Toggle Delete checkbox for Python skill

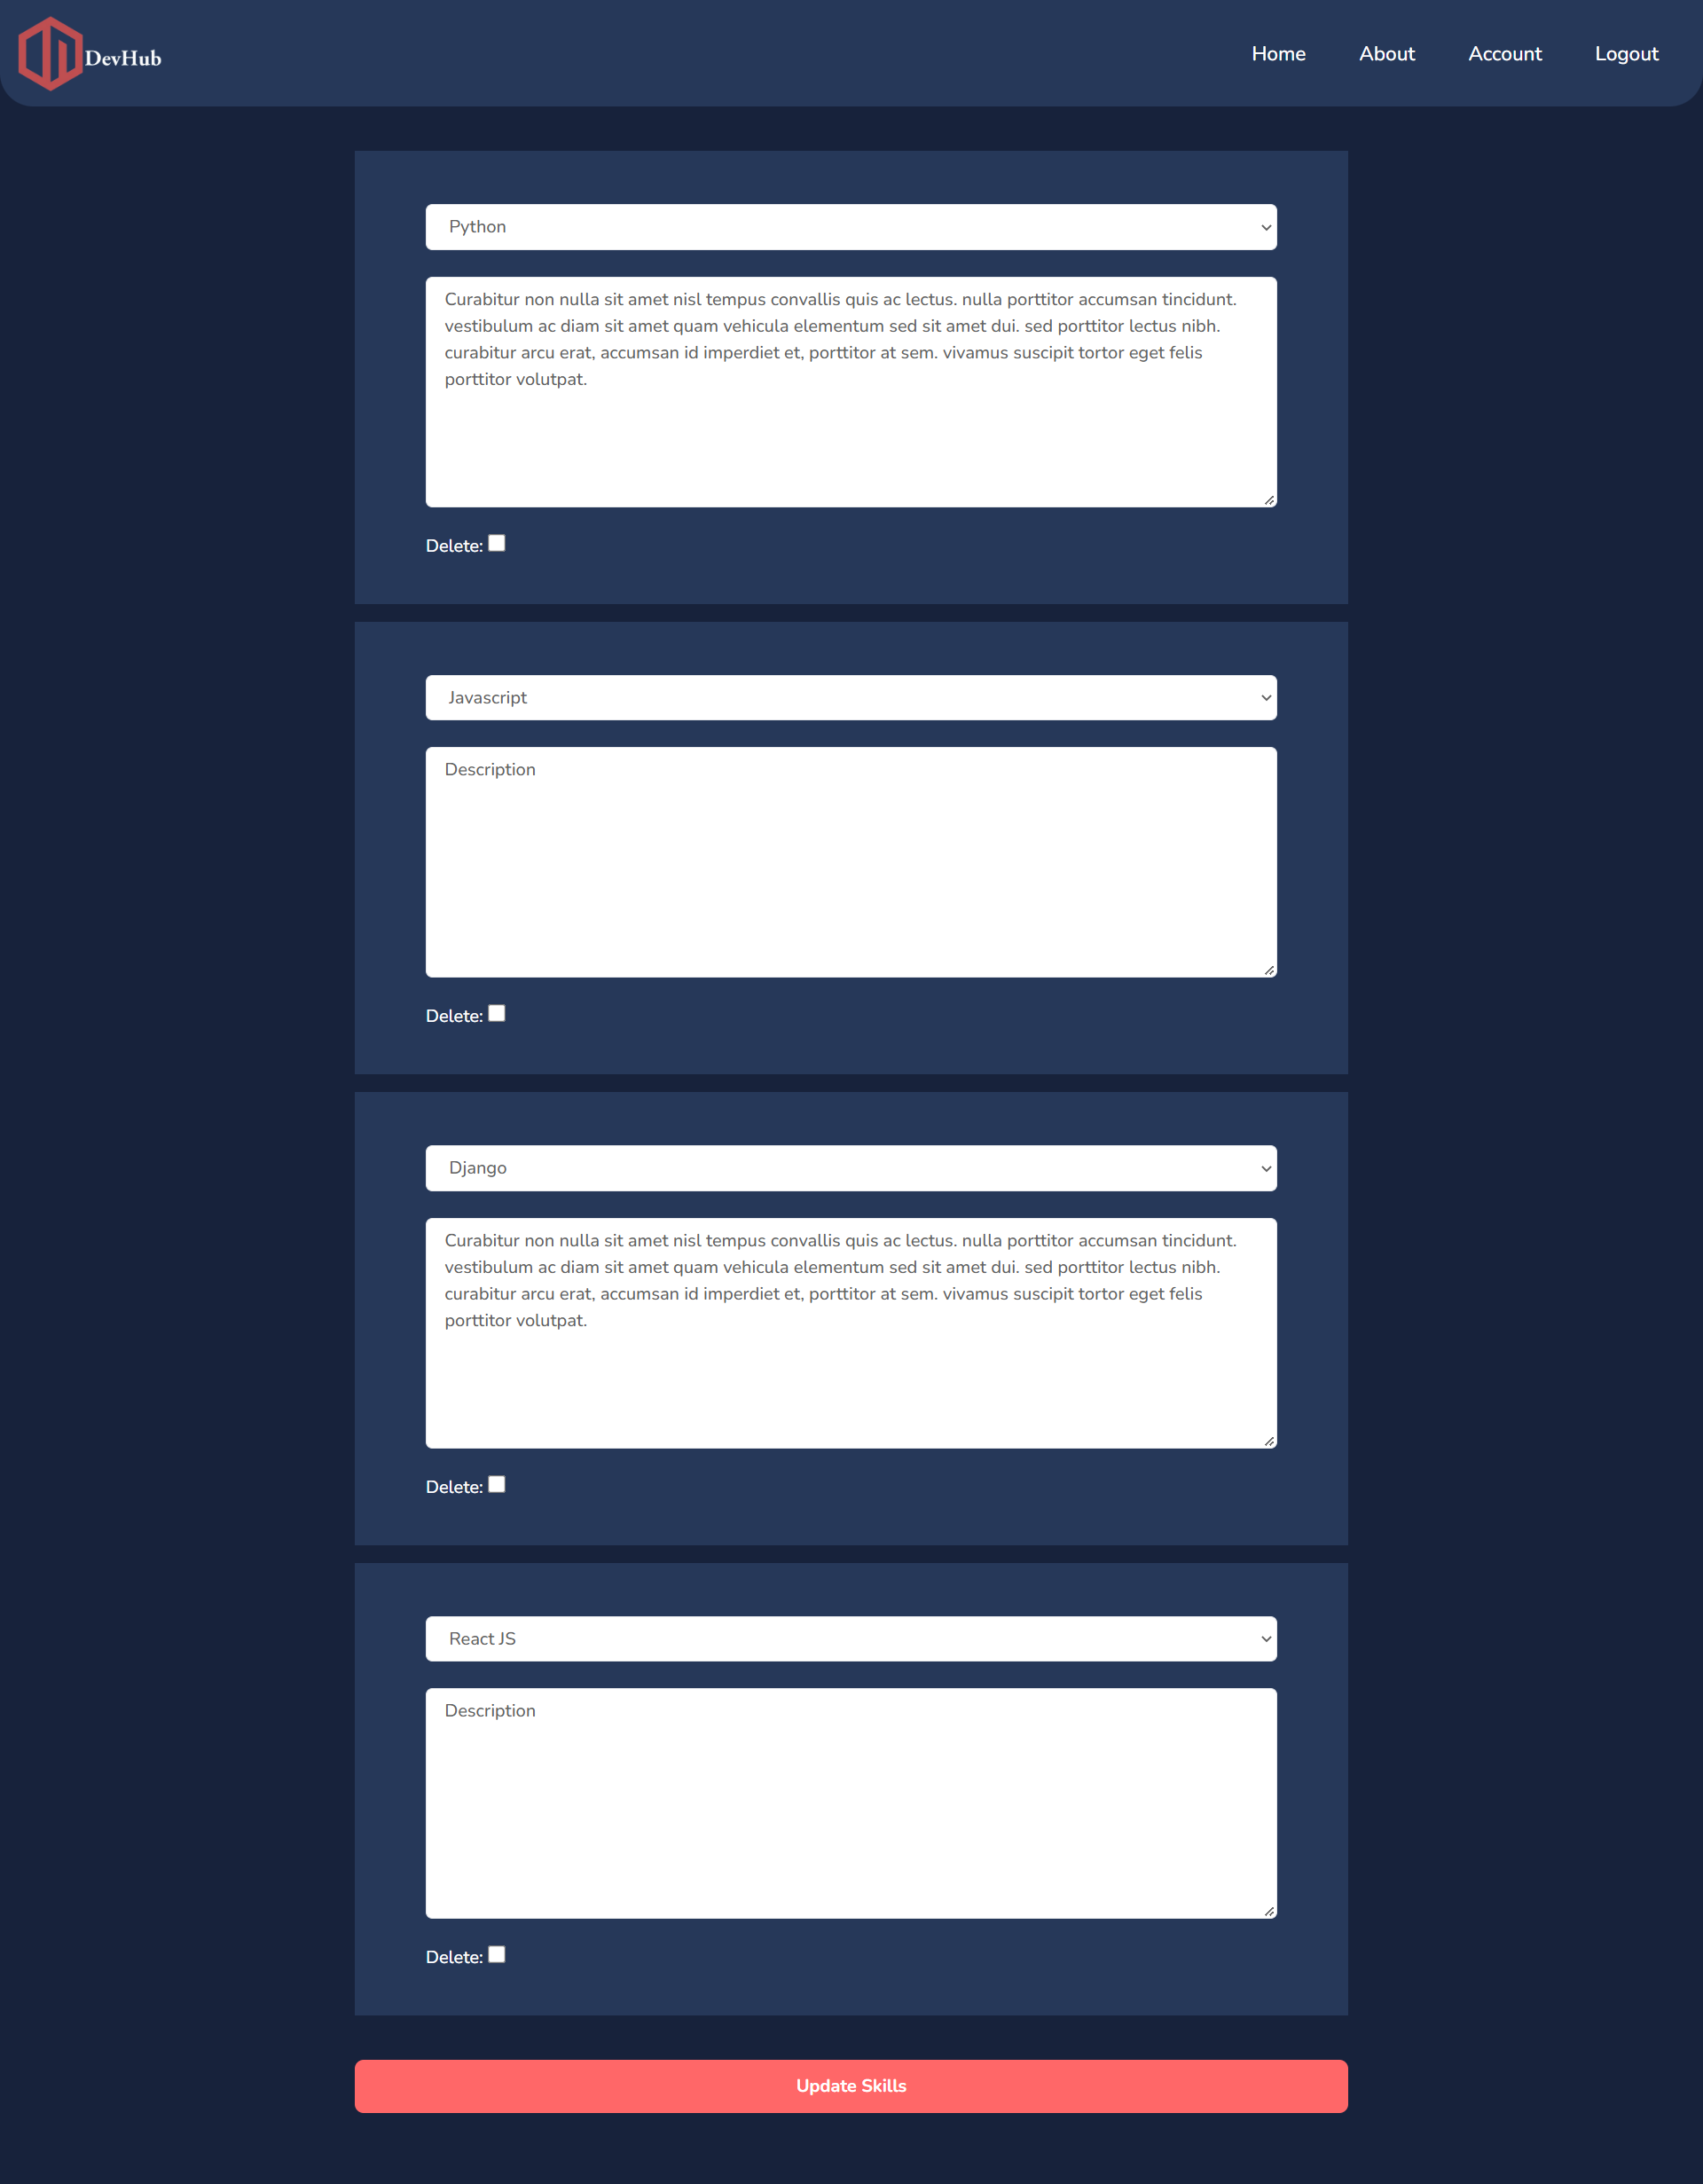point(498,543)
